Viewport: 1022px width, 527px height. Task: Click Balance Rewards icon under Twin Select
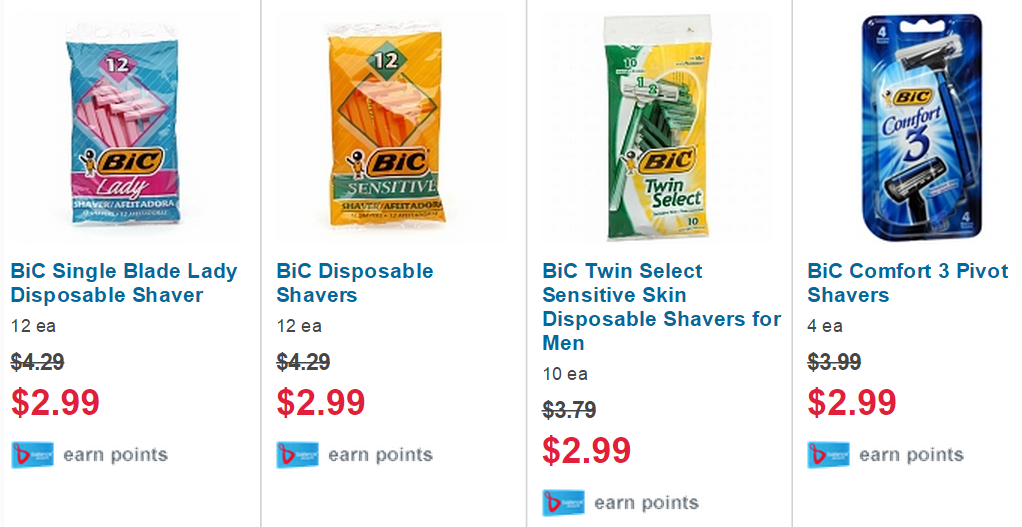[x=563, y=503]
